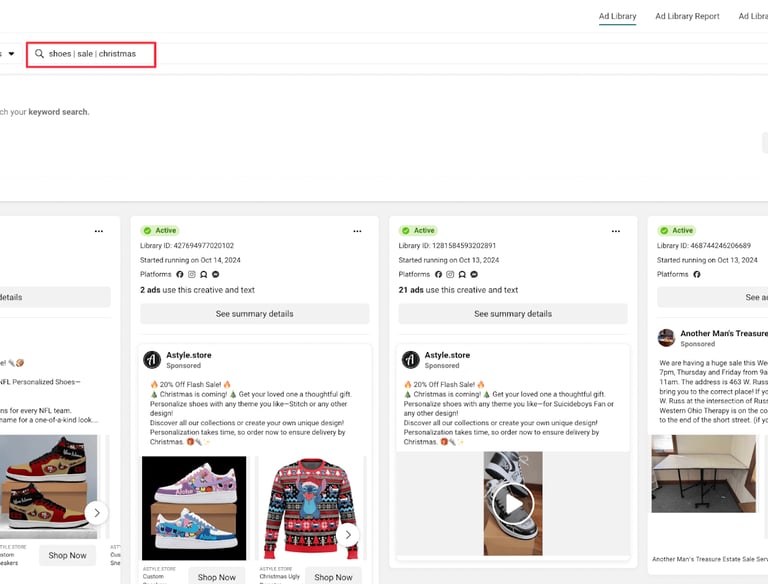768x584 pixels.
Task: Click Messenger platform icon on ad 427694977020102
Action: (x=216, y=274)
